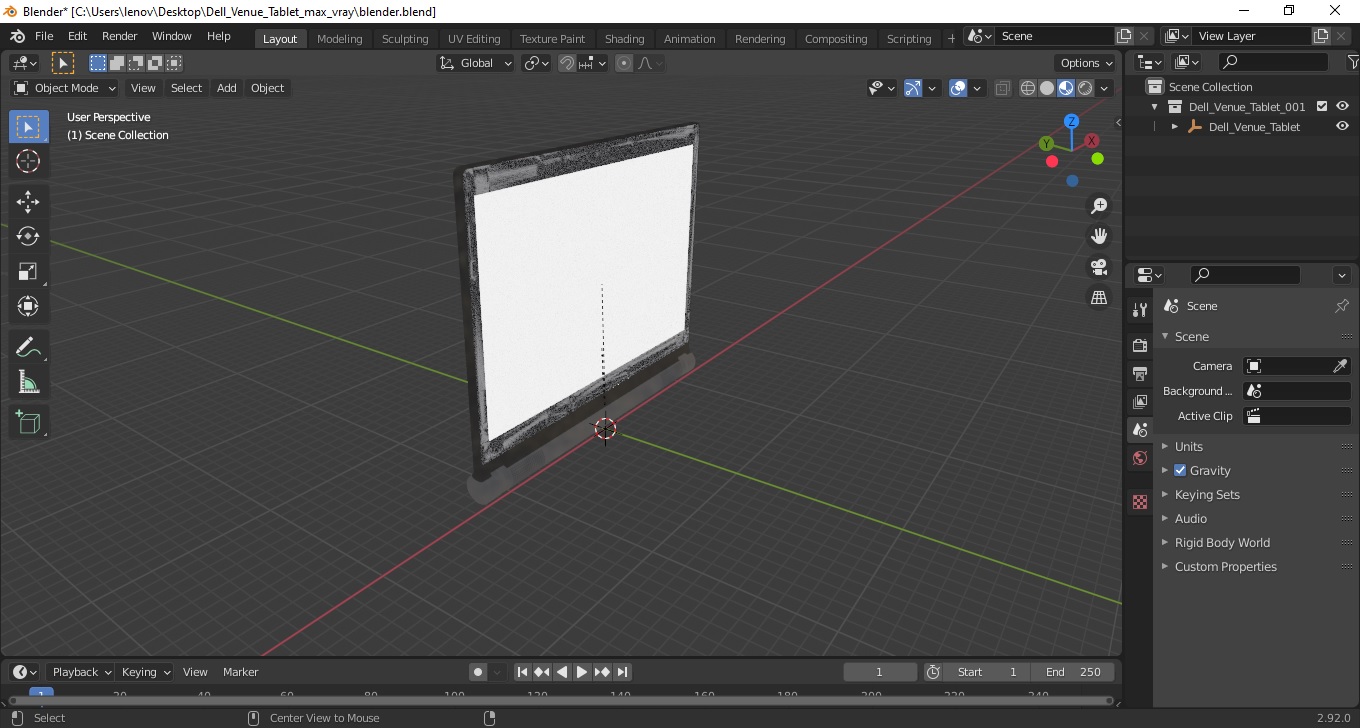Switch to the UV Editing workspace tab
Image resolution: width=1360 pixels, height=728 pixels.
click(474, 39)
